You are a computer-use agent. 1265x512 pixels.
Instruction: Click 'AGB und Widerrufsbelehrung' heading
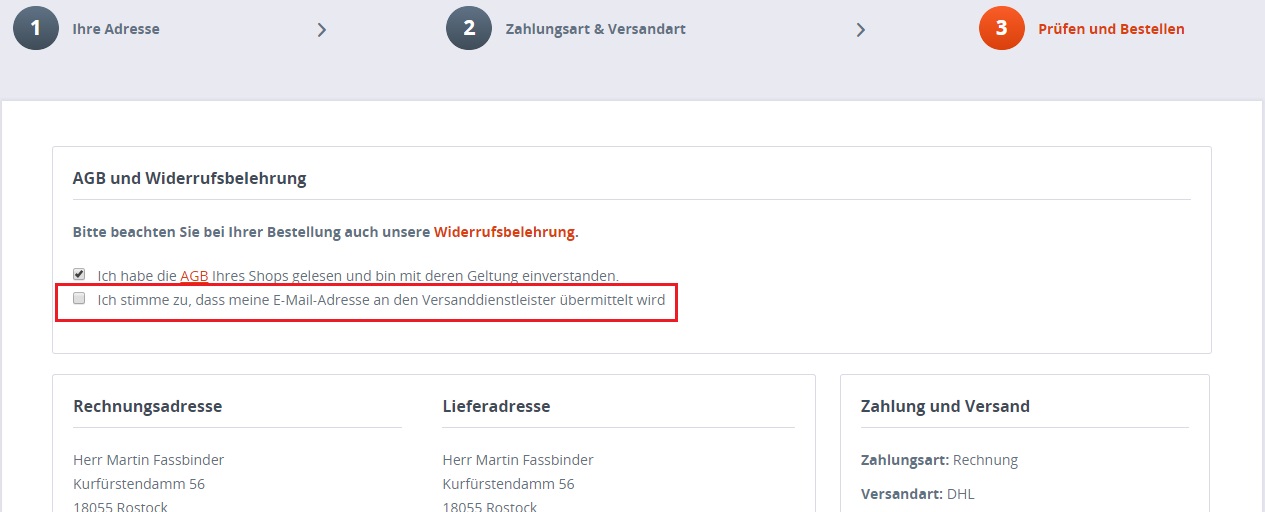pyautogui.click(x=190, y=179)
